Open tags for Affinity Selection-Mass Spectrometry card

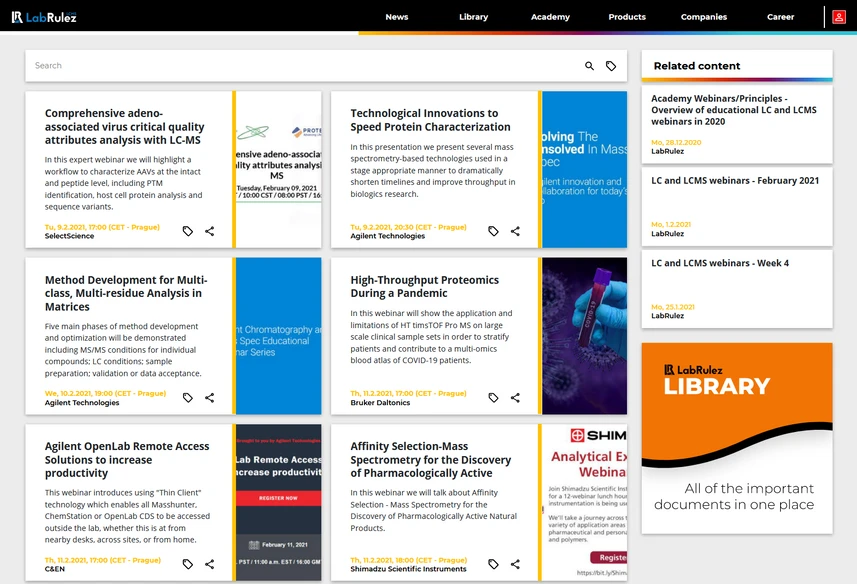coord(493,564)
